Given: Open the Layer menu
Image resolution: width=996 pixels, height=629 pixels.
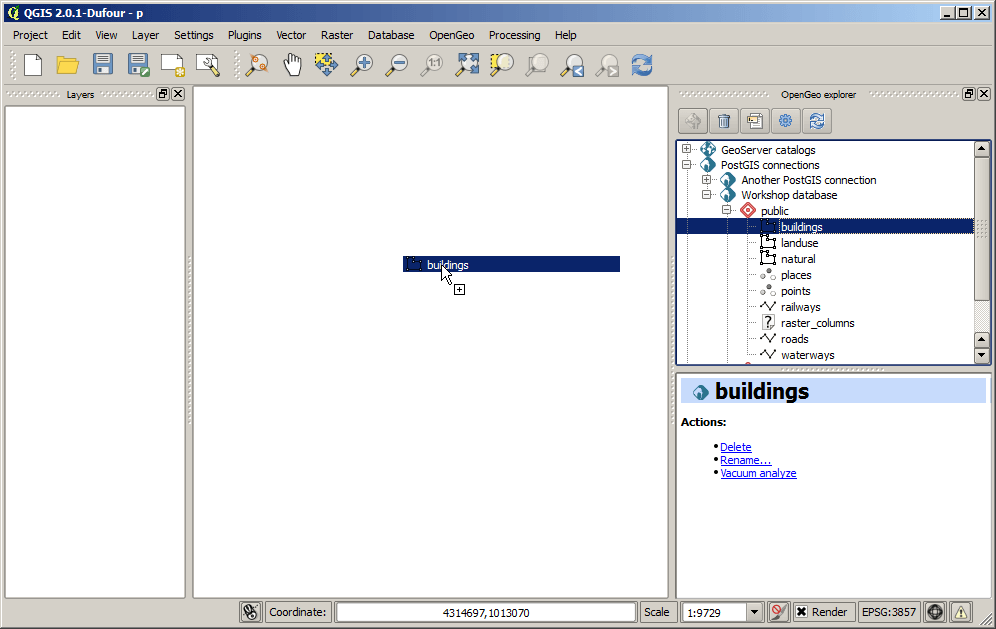Looking at the screenshot, I should click(x=145, y=35).
